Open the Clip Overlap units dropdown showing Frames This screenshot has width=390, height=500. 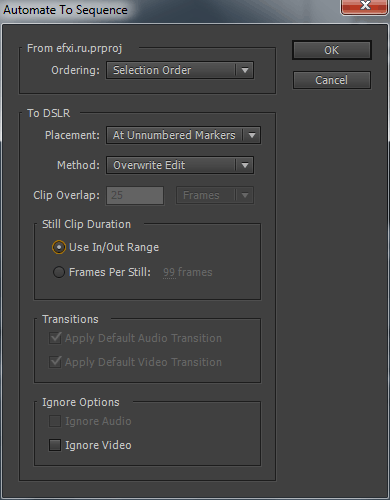tap(215, 195)
